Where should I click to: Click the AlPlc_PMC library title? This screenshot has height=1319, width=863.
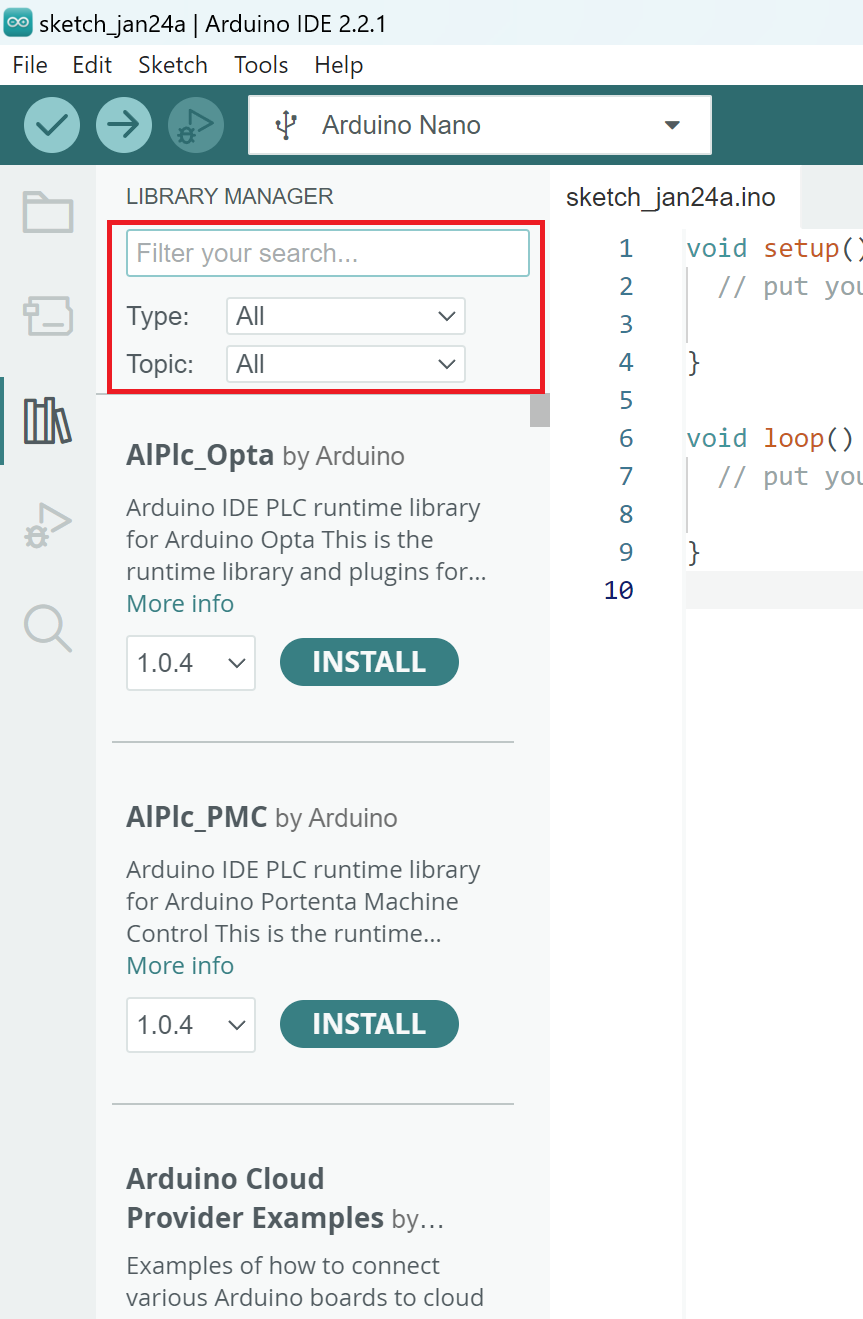pos(197,818)
